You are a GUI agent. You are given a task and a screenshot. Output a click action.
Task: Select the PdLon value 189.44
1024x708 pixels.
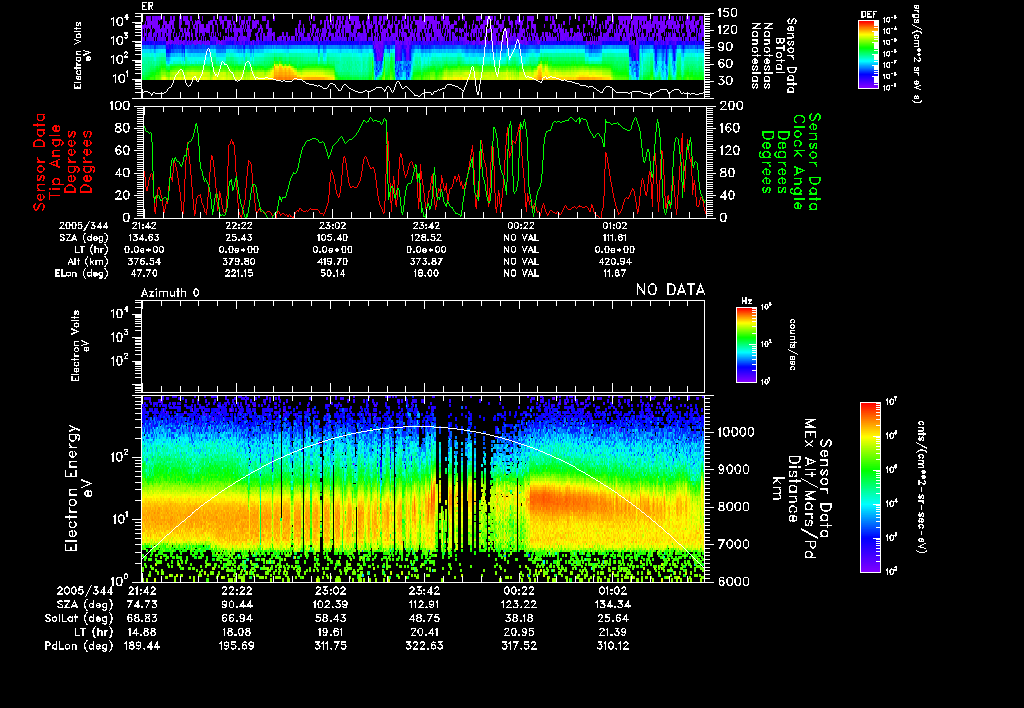pyautogui.click(x=142, y=646)
